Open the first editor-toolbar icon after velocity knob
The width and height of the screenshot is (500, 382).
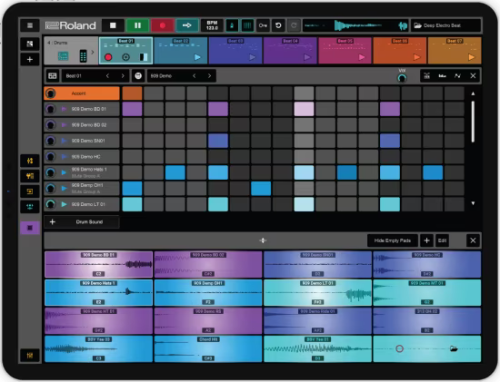coord(427,76)
